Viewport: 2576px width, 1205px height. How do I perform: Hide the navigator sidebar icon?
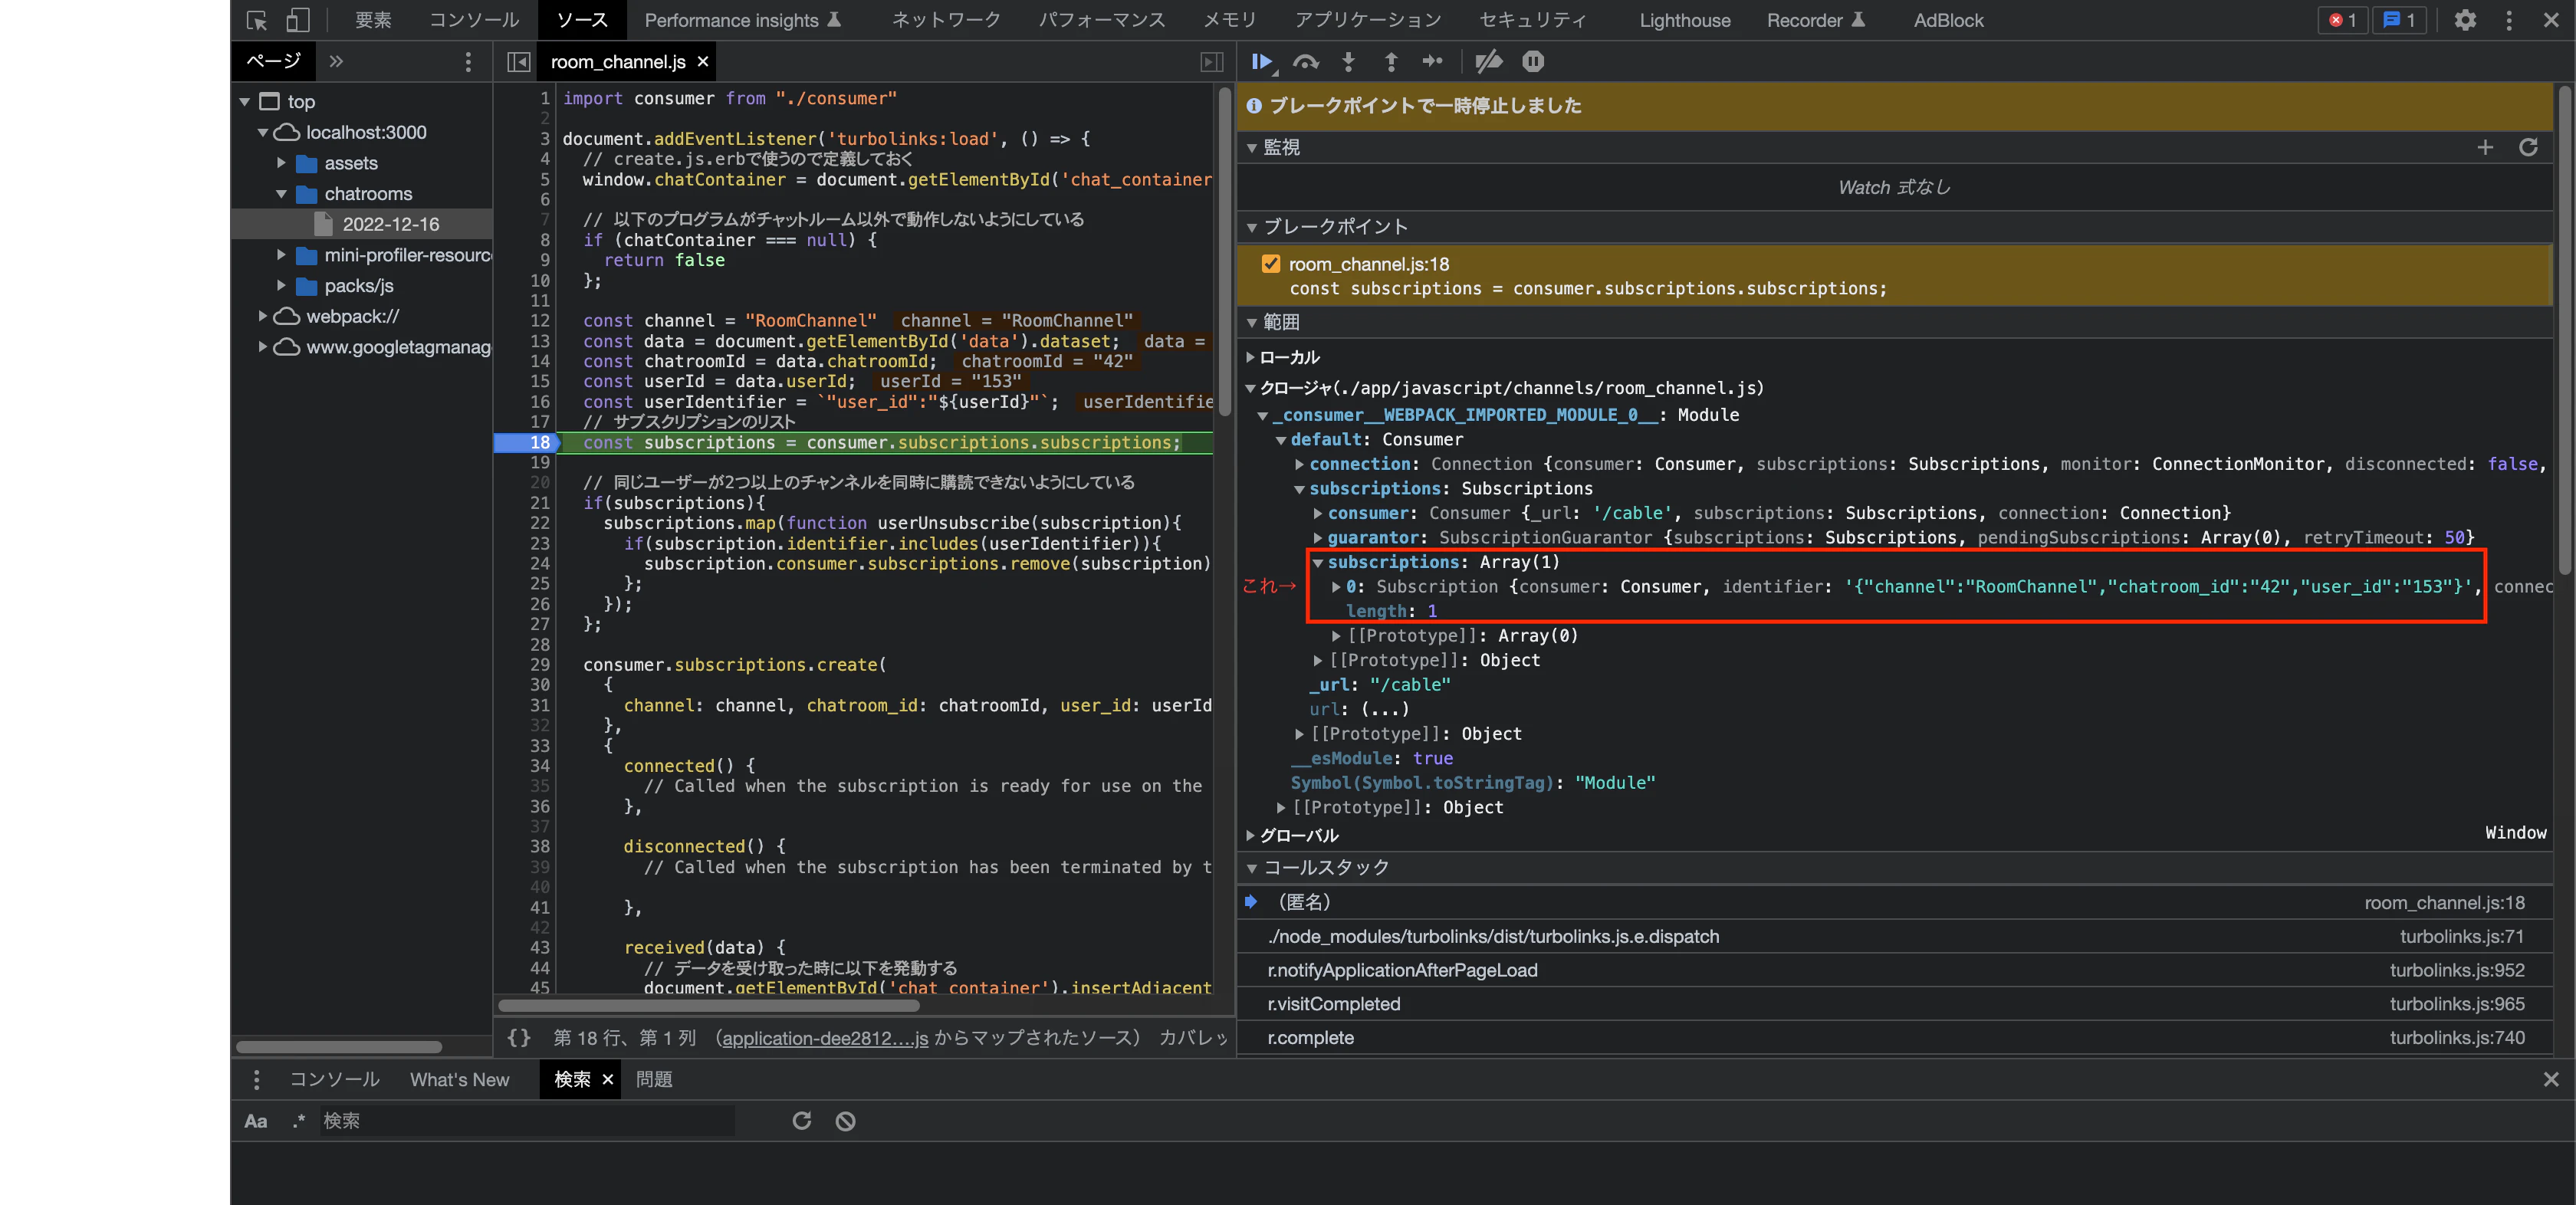(x=518, y=62)
